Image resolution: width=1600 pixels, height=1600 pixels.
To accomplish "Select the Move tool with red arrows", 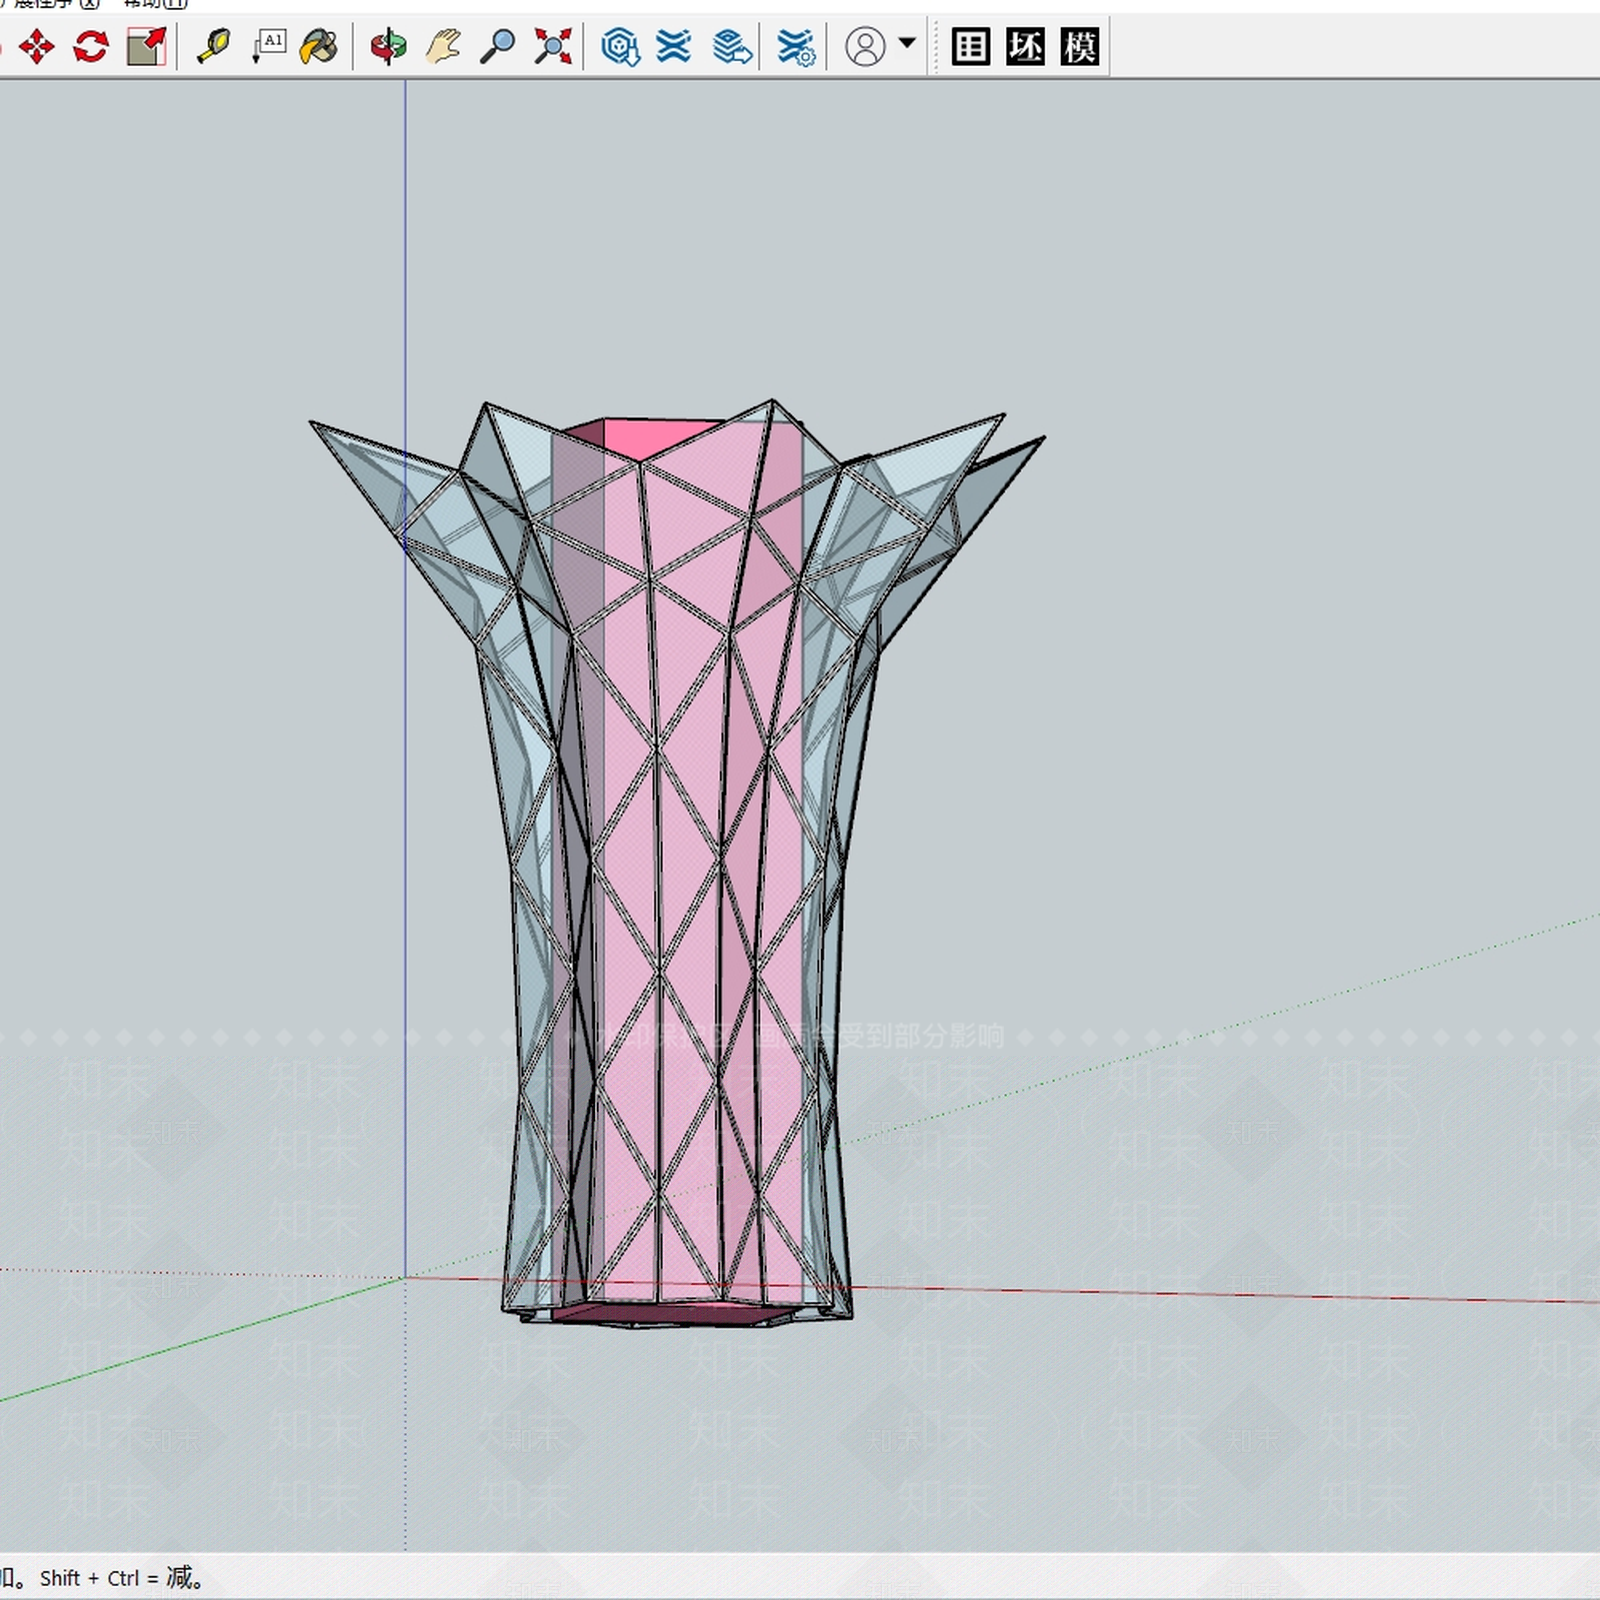I will pos(37,47).
